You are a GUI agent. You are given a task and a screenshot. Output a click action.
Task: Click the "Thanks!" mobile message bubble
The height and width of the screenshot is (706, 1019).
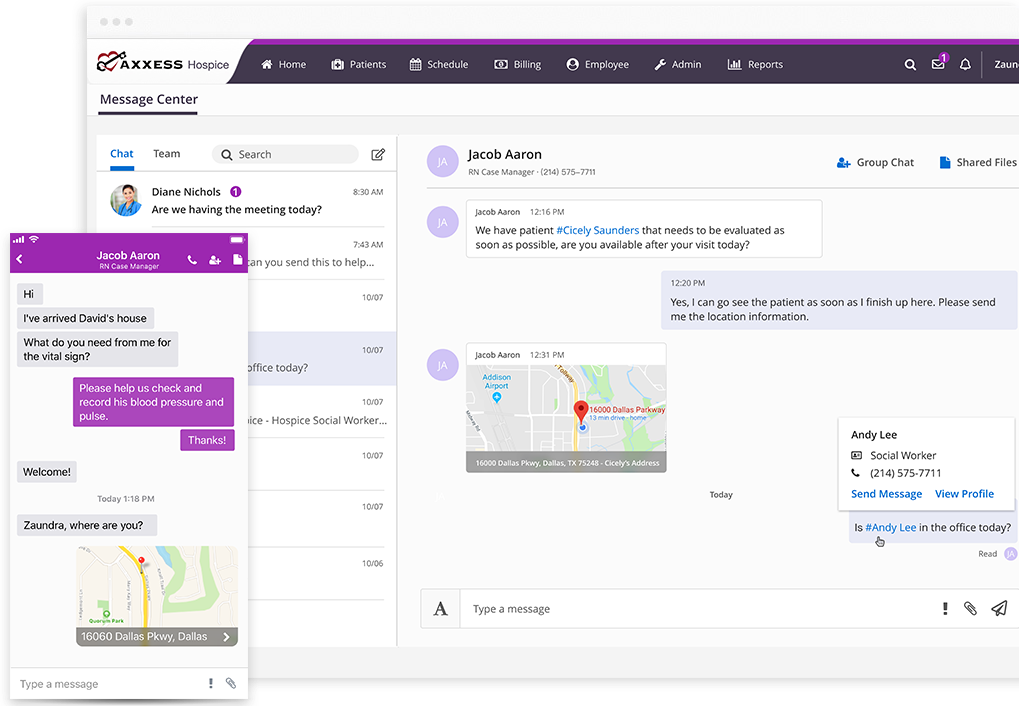coord(207,440)
